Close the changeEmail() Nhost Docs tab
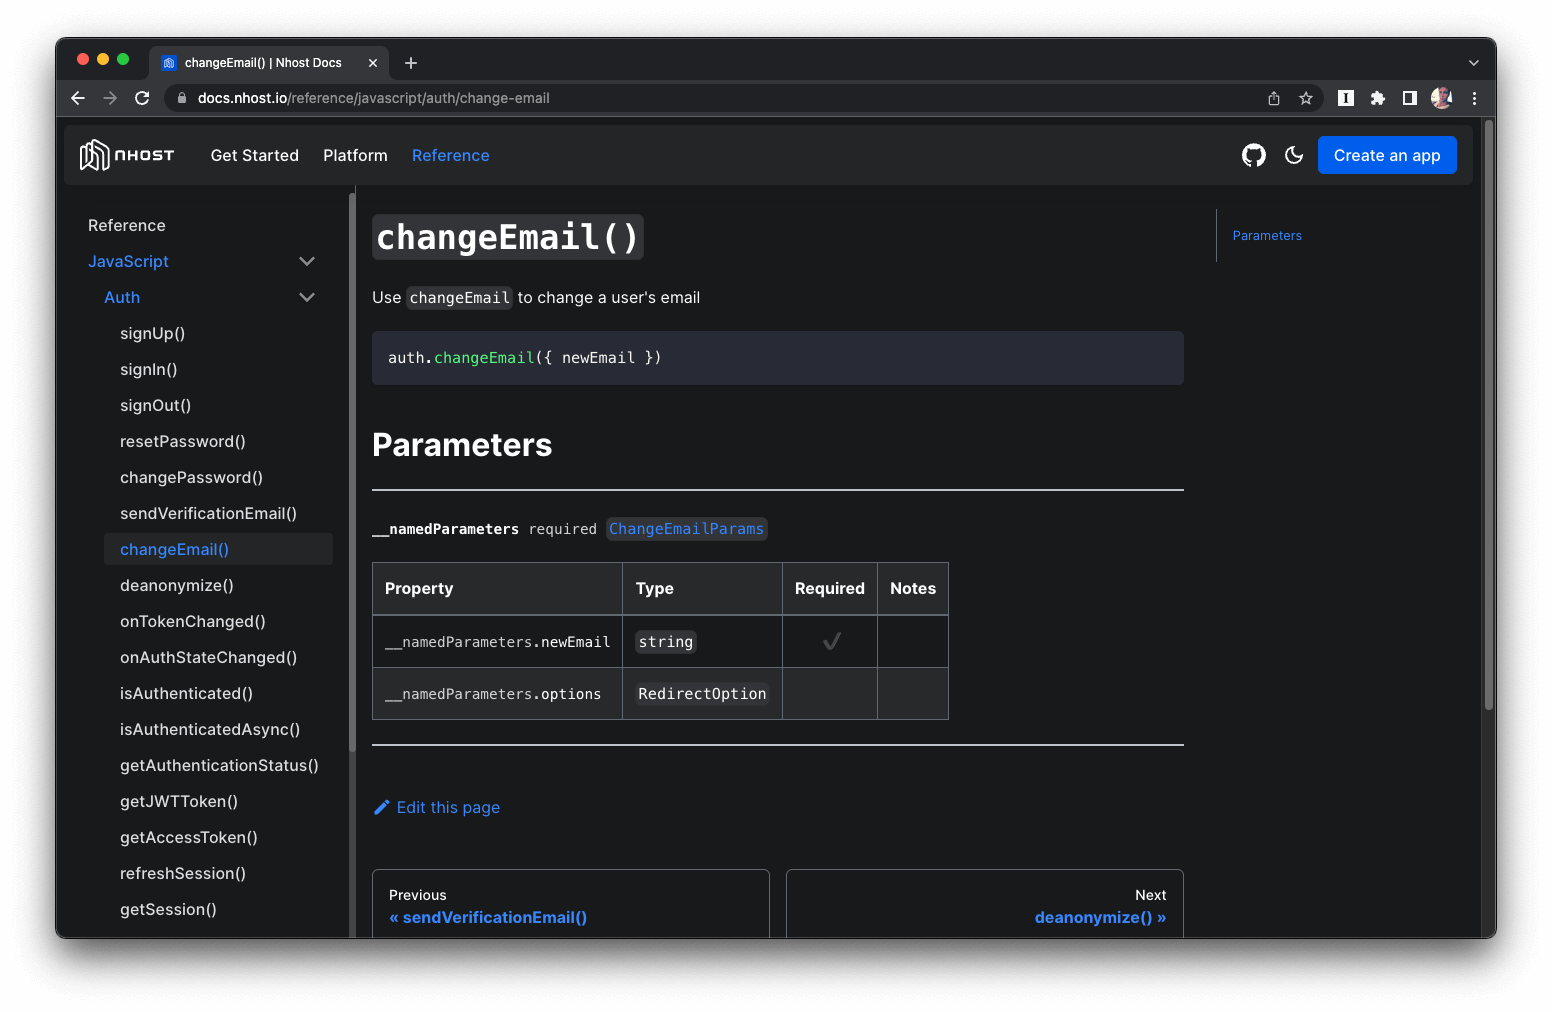Screen dimensions: 1552x1012 373,63
